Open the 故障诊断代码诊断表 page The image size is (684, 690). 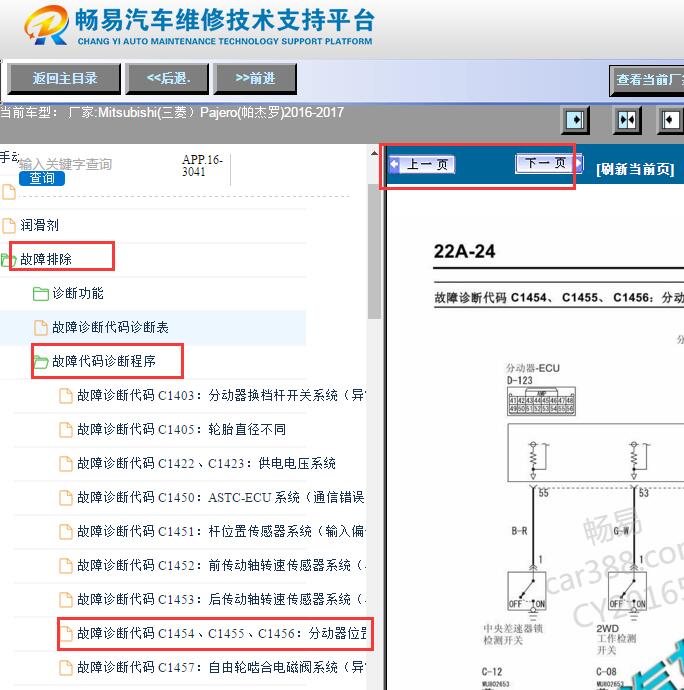point(110,327)
